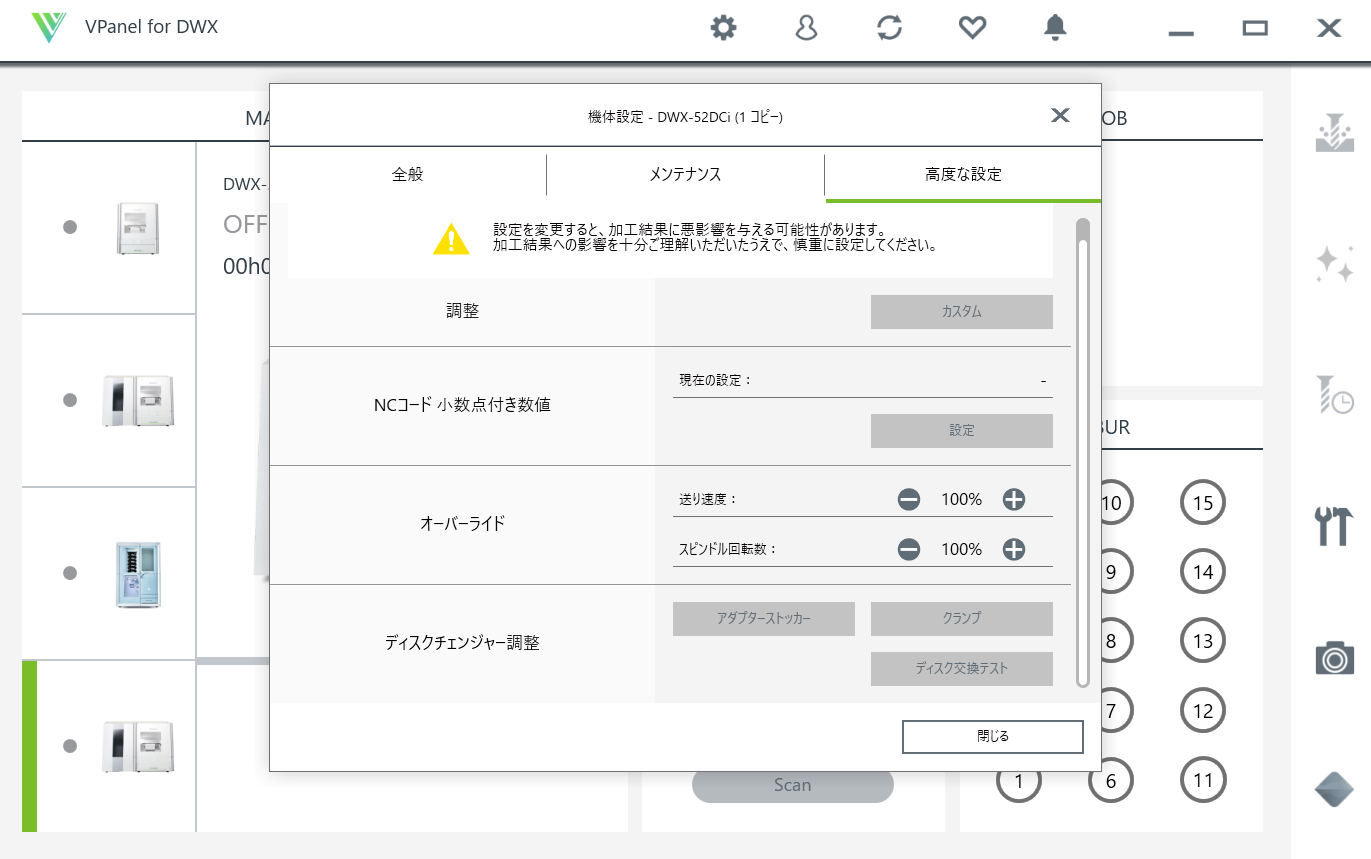The image size is (1371, 859).
Task: Open user account icon in title bar
Action: tap(806, 28)
